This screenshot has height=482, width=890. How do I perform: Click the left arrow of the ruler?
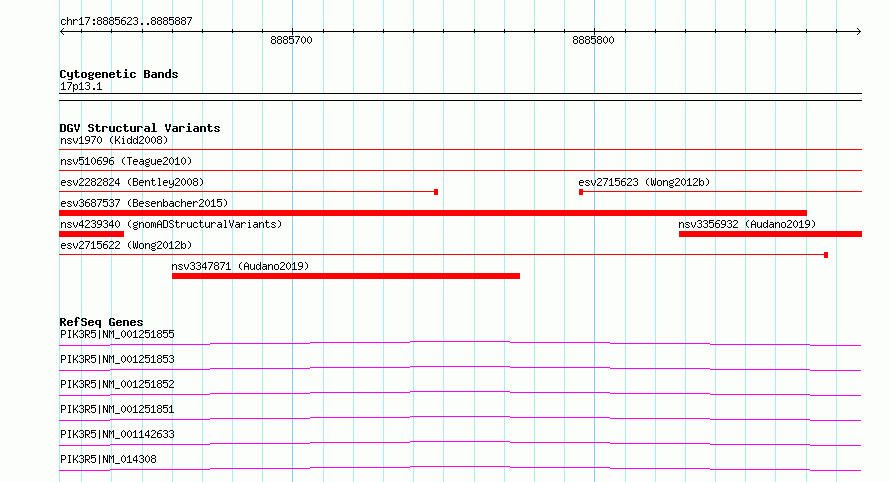(x=63, y=32)
